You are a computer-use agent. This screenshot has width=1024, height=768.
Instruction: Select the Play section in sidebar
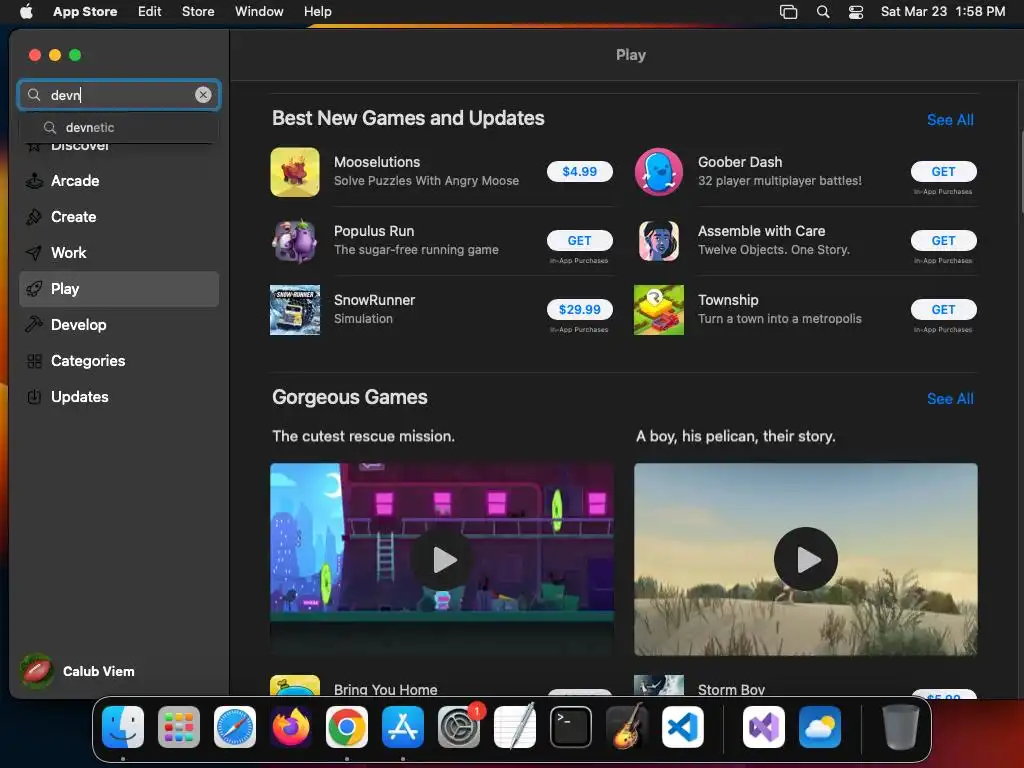[119, 289]
